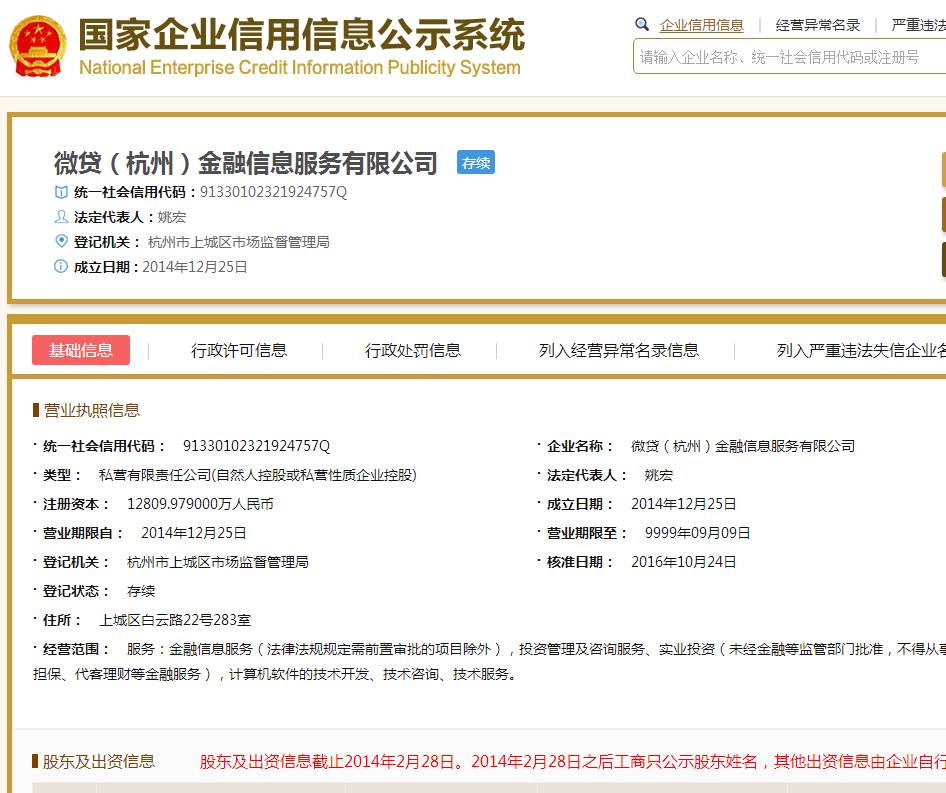946x793 pixels.
Task: Open the 列入经营异常名录信息 tab
Action: click(618, 351)
